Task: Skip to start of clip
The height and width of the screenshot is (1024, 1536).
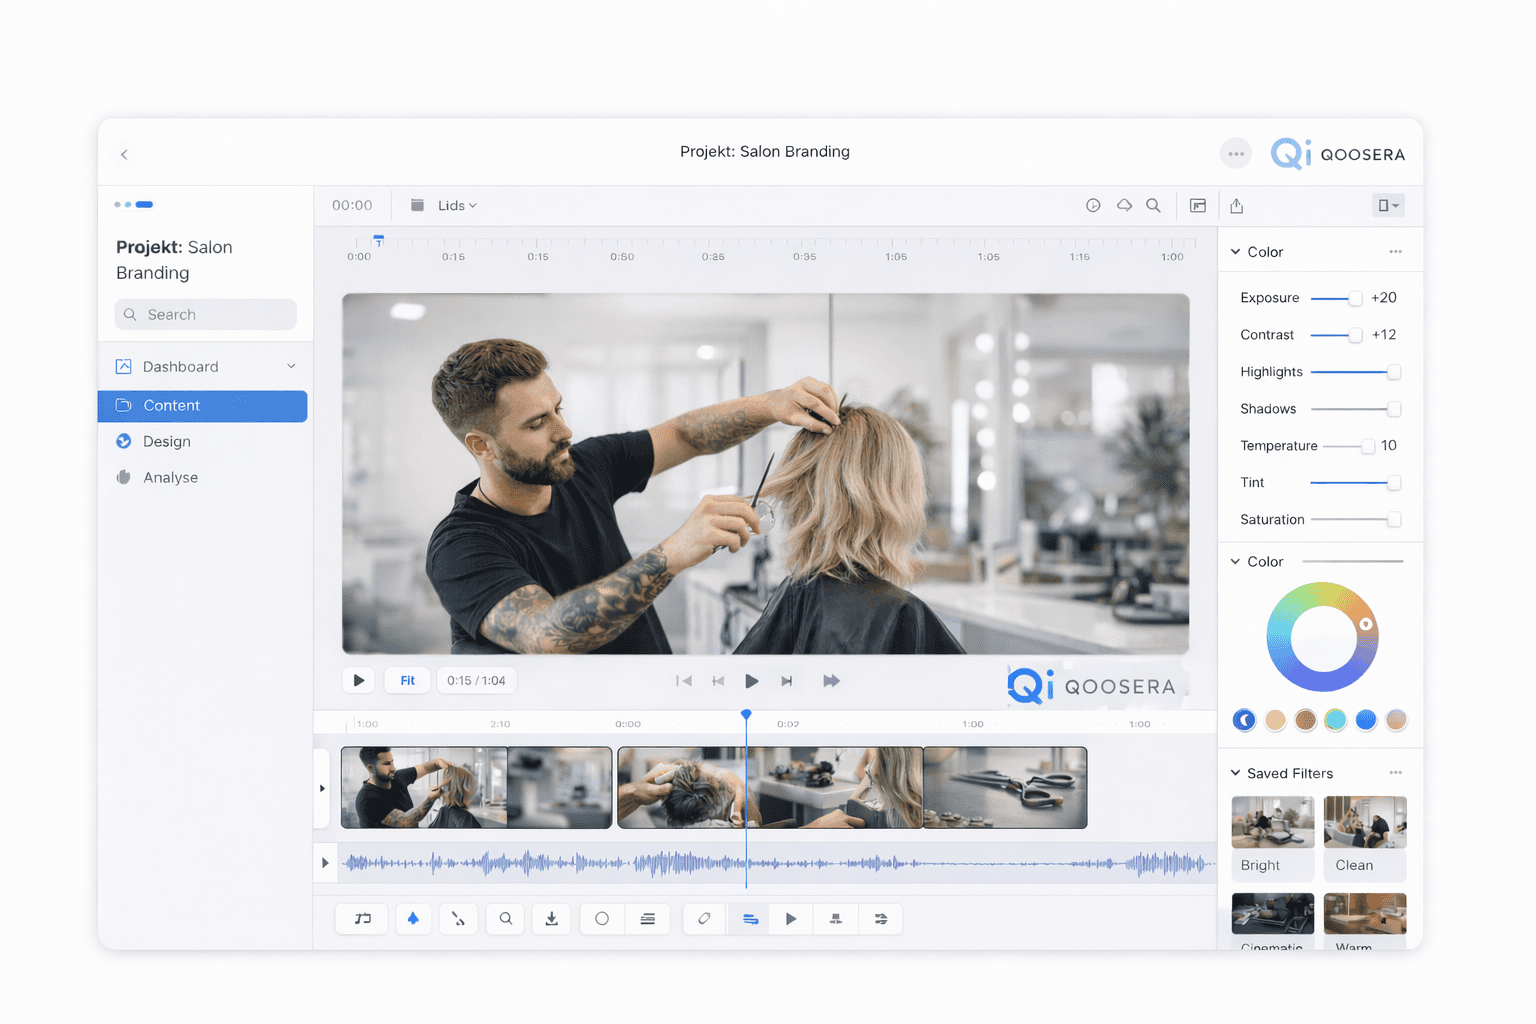Action: tap(684, 681)
